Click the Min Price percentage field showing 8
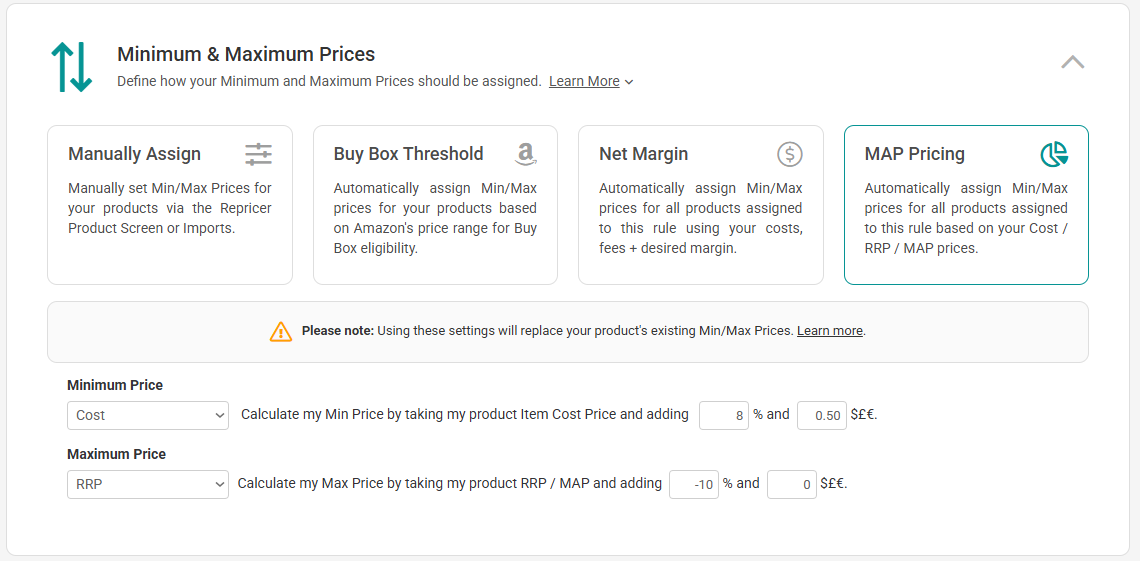Viewport: 1140px width, 561px height. click(x=723, y=416)
